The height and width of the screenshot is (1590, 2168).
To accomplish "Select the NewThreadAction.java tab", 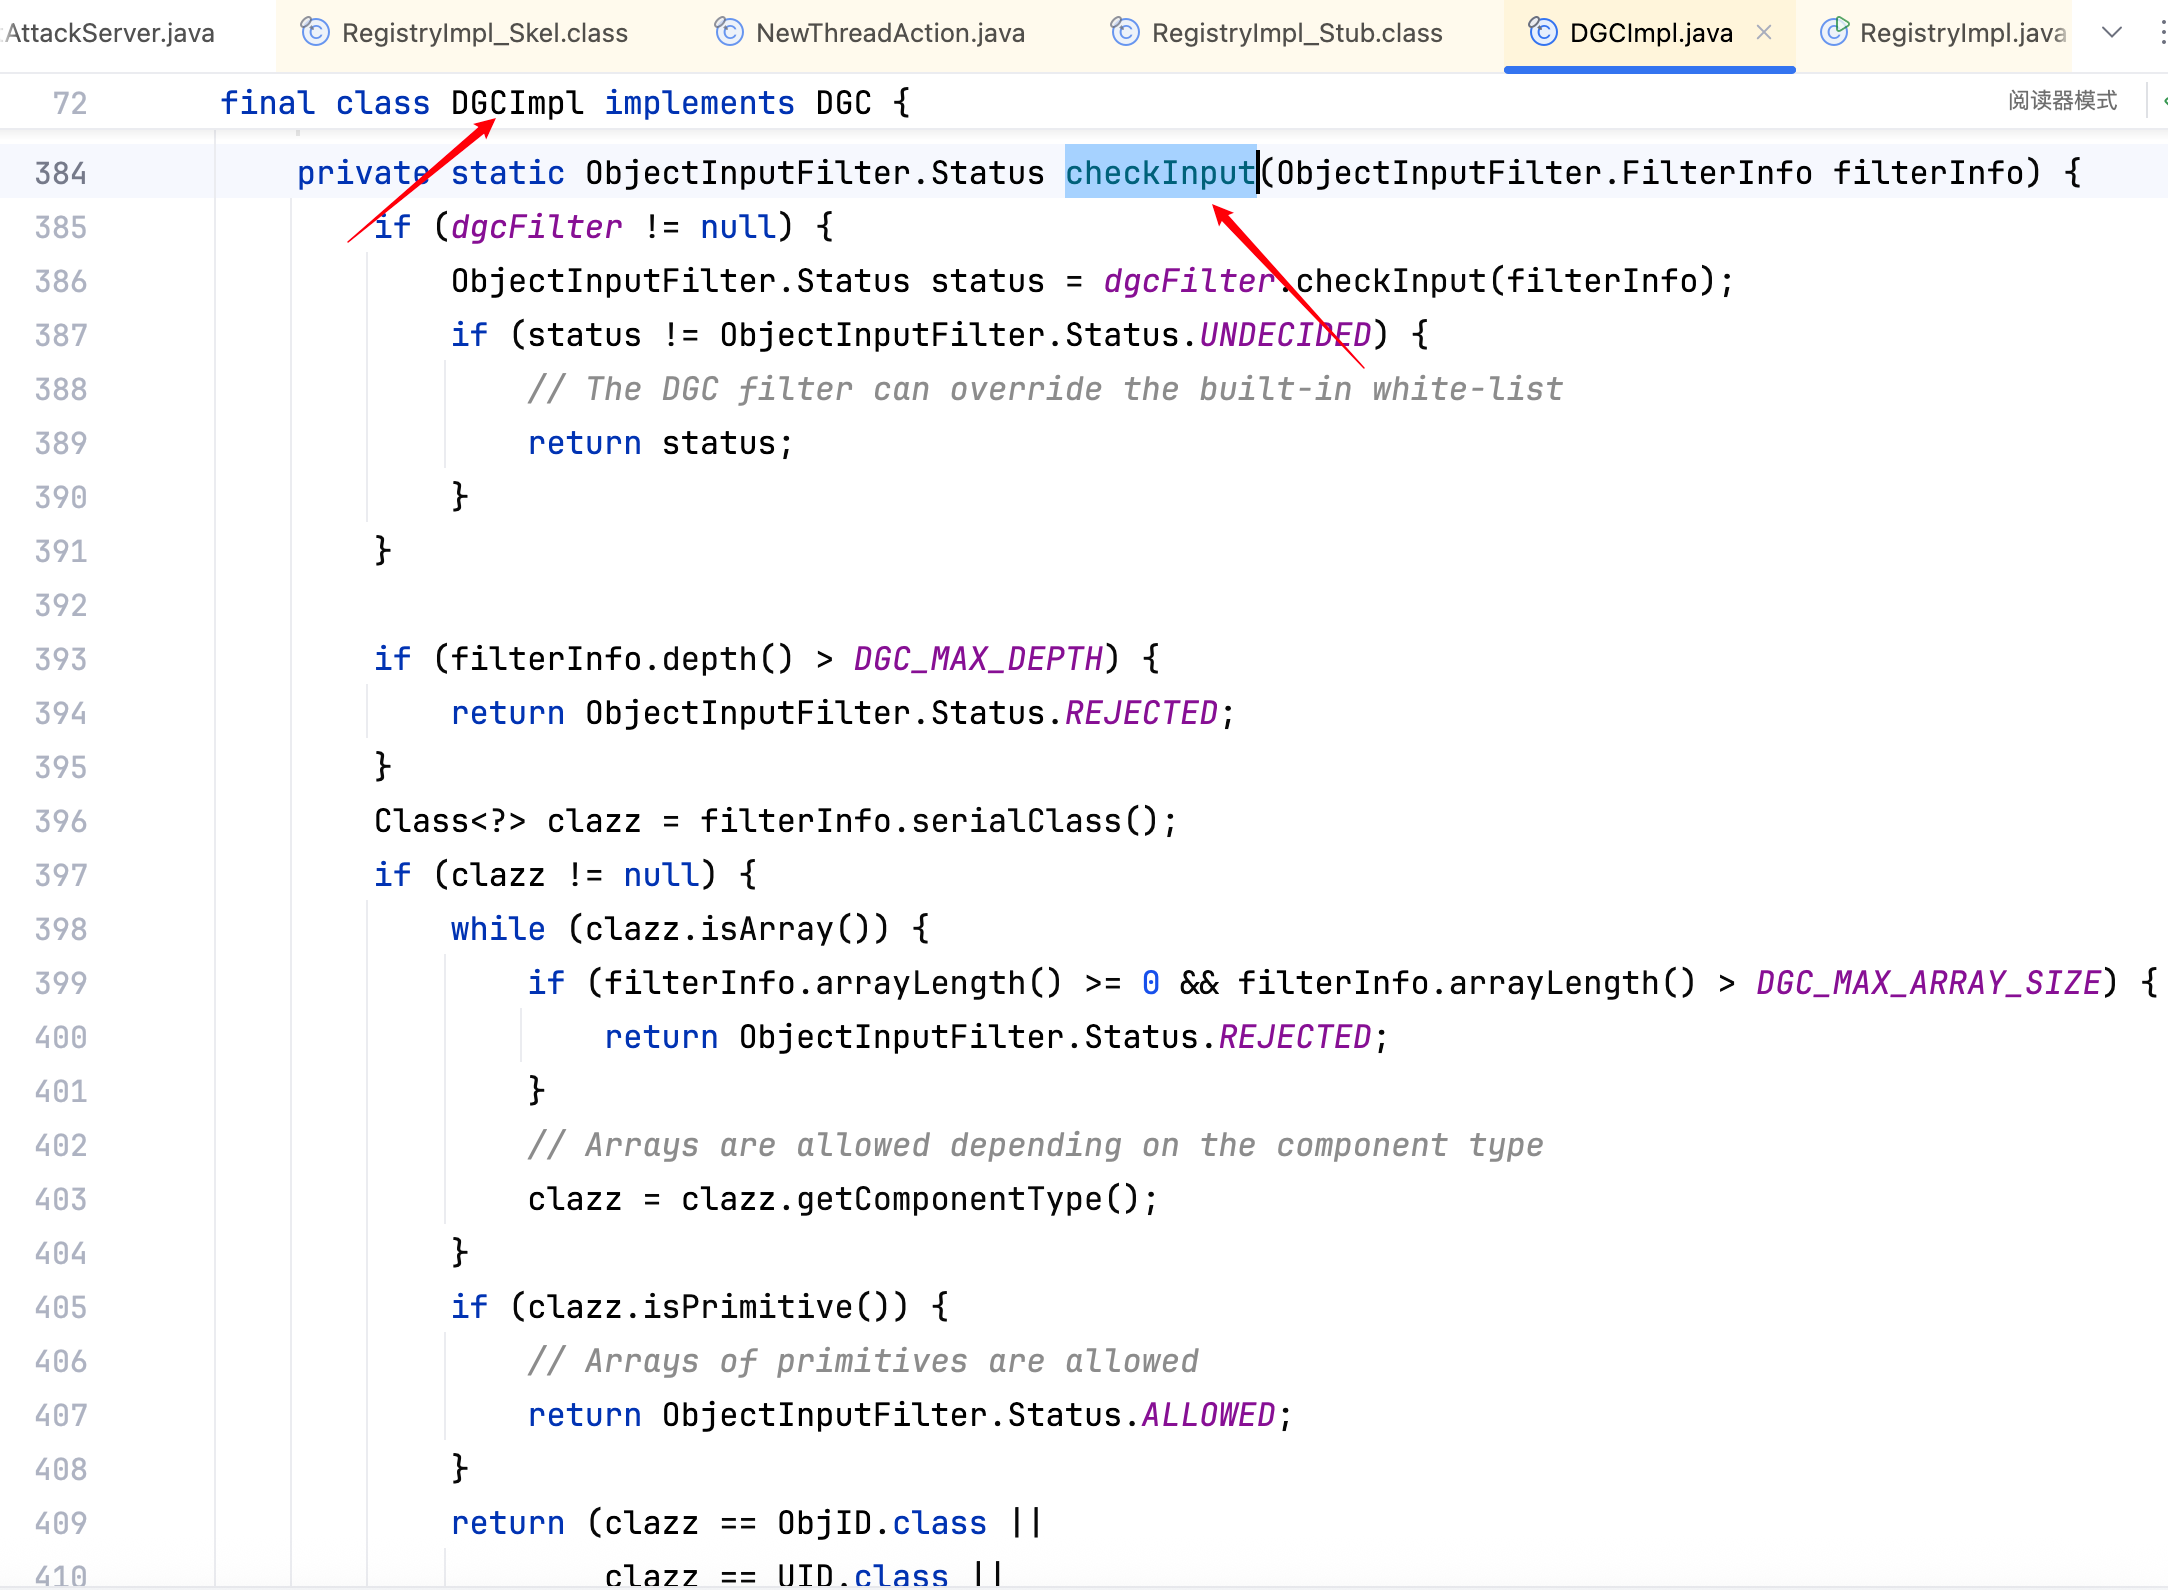I will coord(890,33).
